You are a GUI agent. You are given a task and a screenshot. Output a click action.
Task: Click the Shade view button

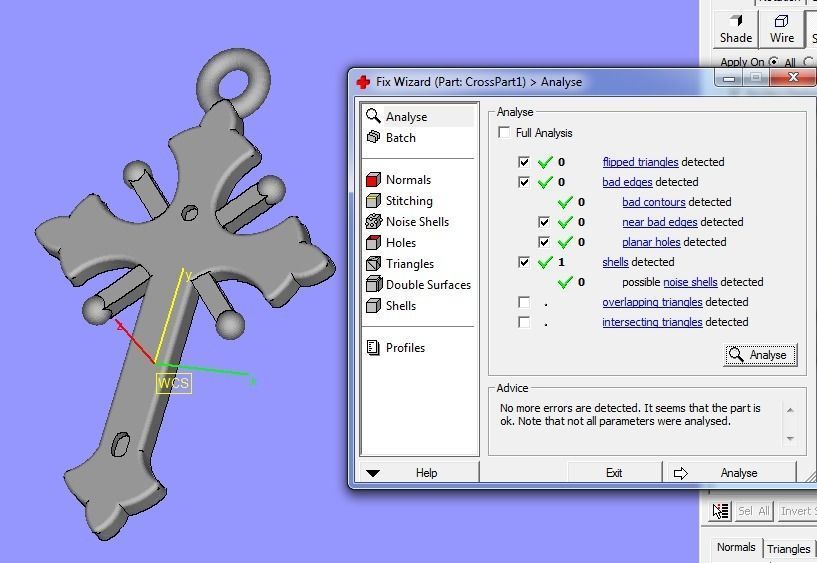tap(736, 29)
